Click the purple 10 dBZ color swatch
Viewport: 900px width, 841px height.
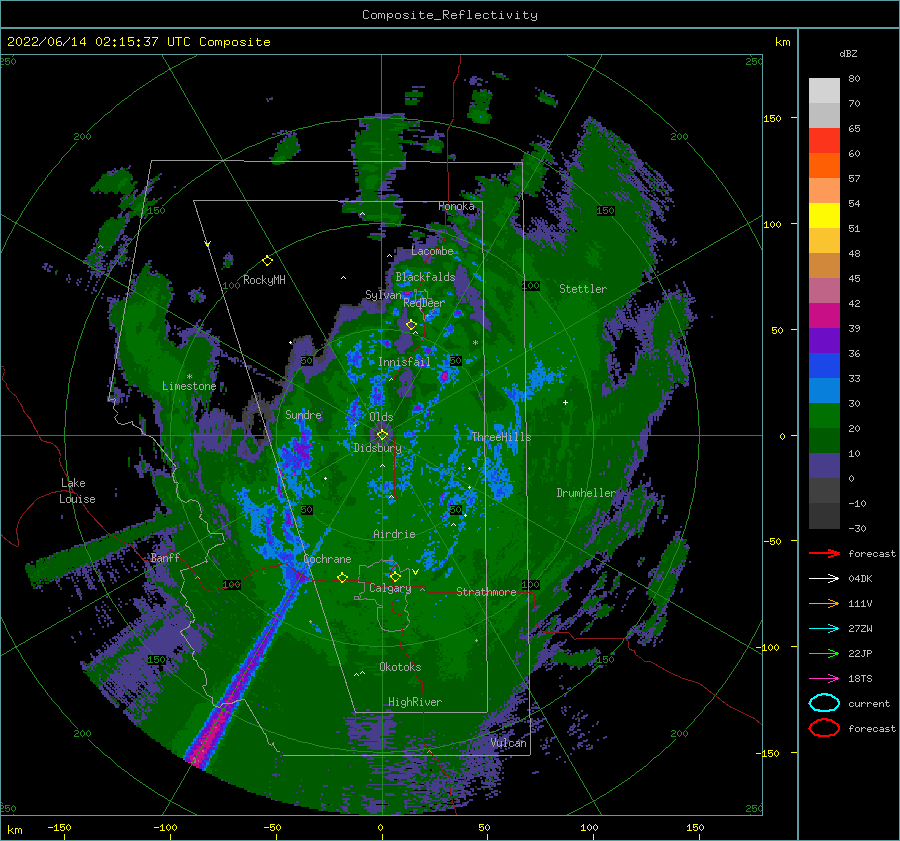point(824,465)
